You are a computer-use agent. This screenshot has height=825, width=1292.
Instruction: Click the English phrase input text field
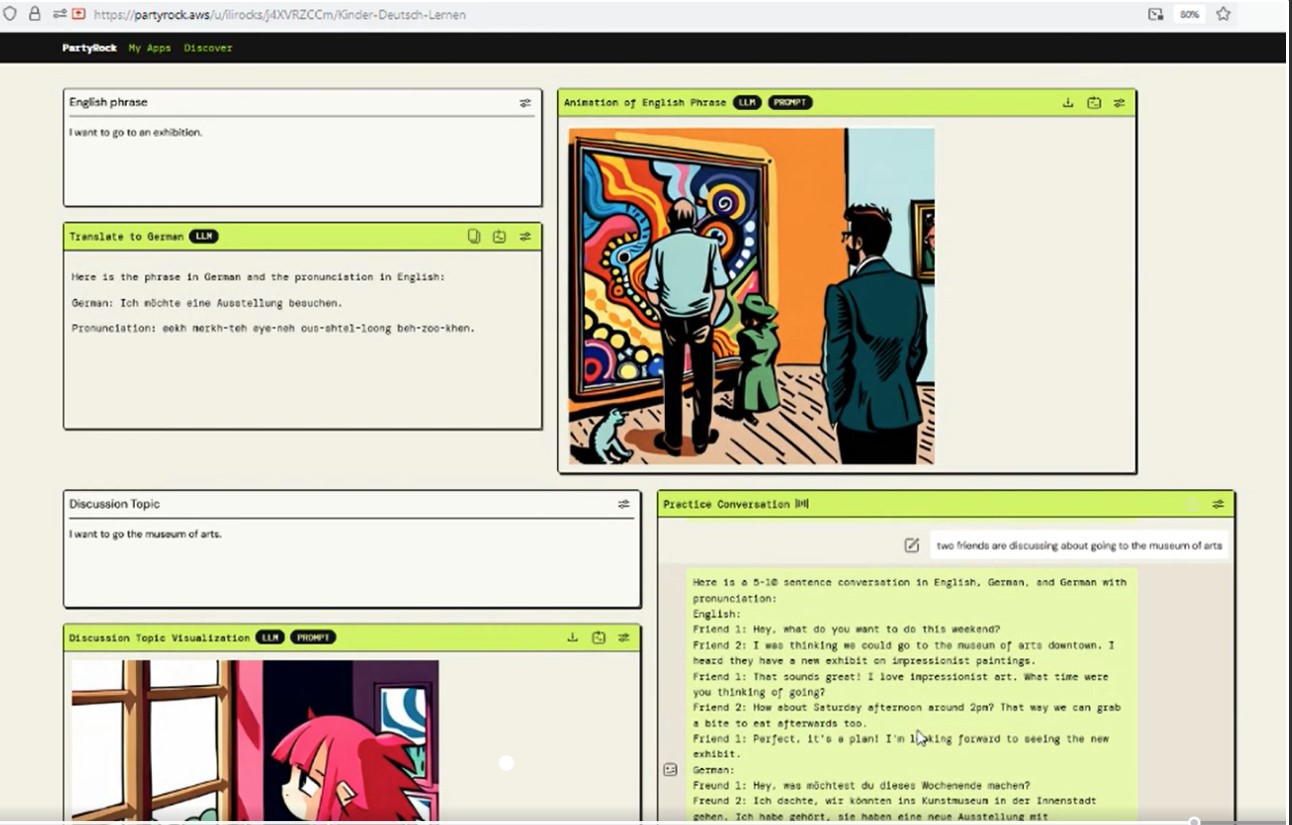point(303,162)
